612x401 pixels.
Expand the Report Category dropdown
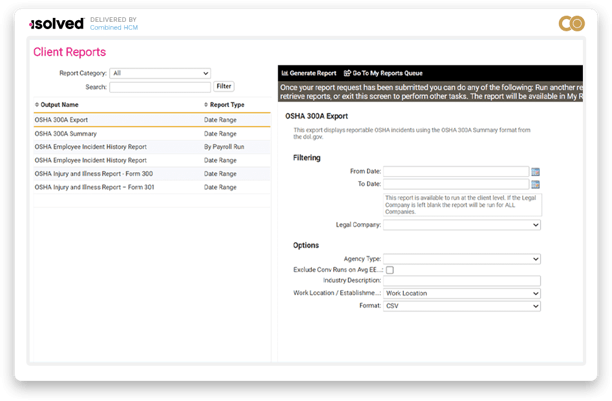pyautogui.click(x=160, y=73)
